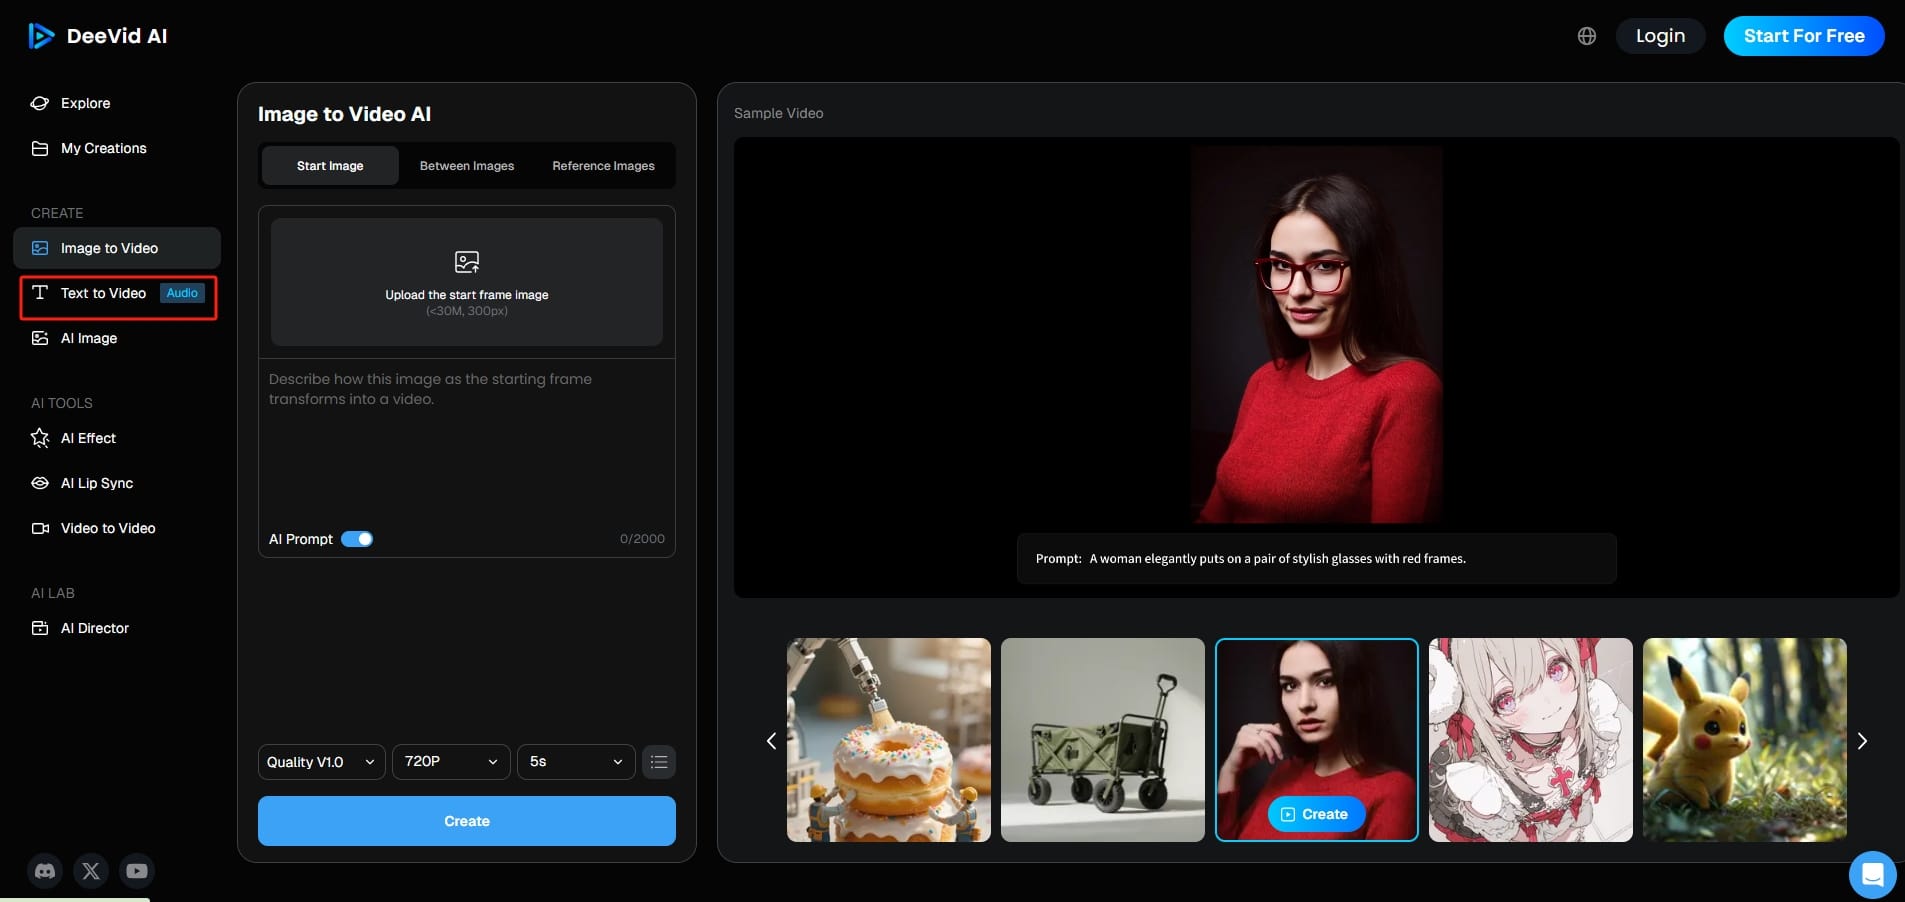Click the AI Director icon
Viewport: 1905px width, 902px height.
pos(40,628)
